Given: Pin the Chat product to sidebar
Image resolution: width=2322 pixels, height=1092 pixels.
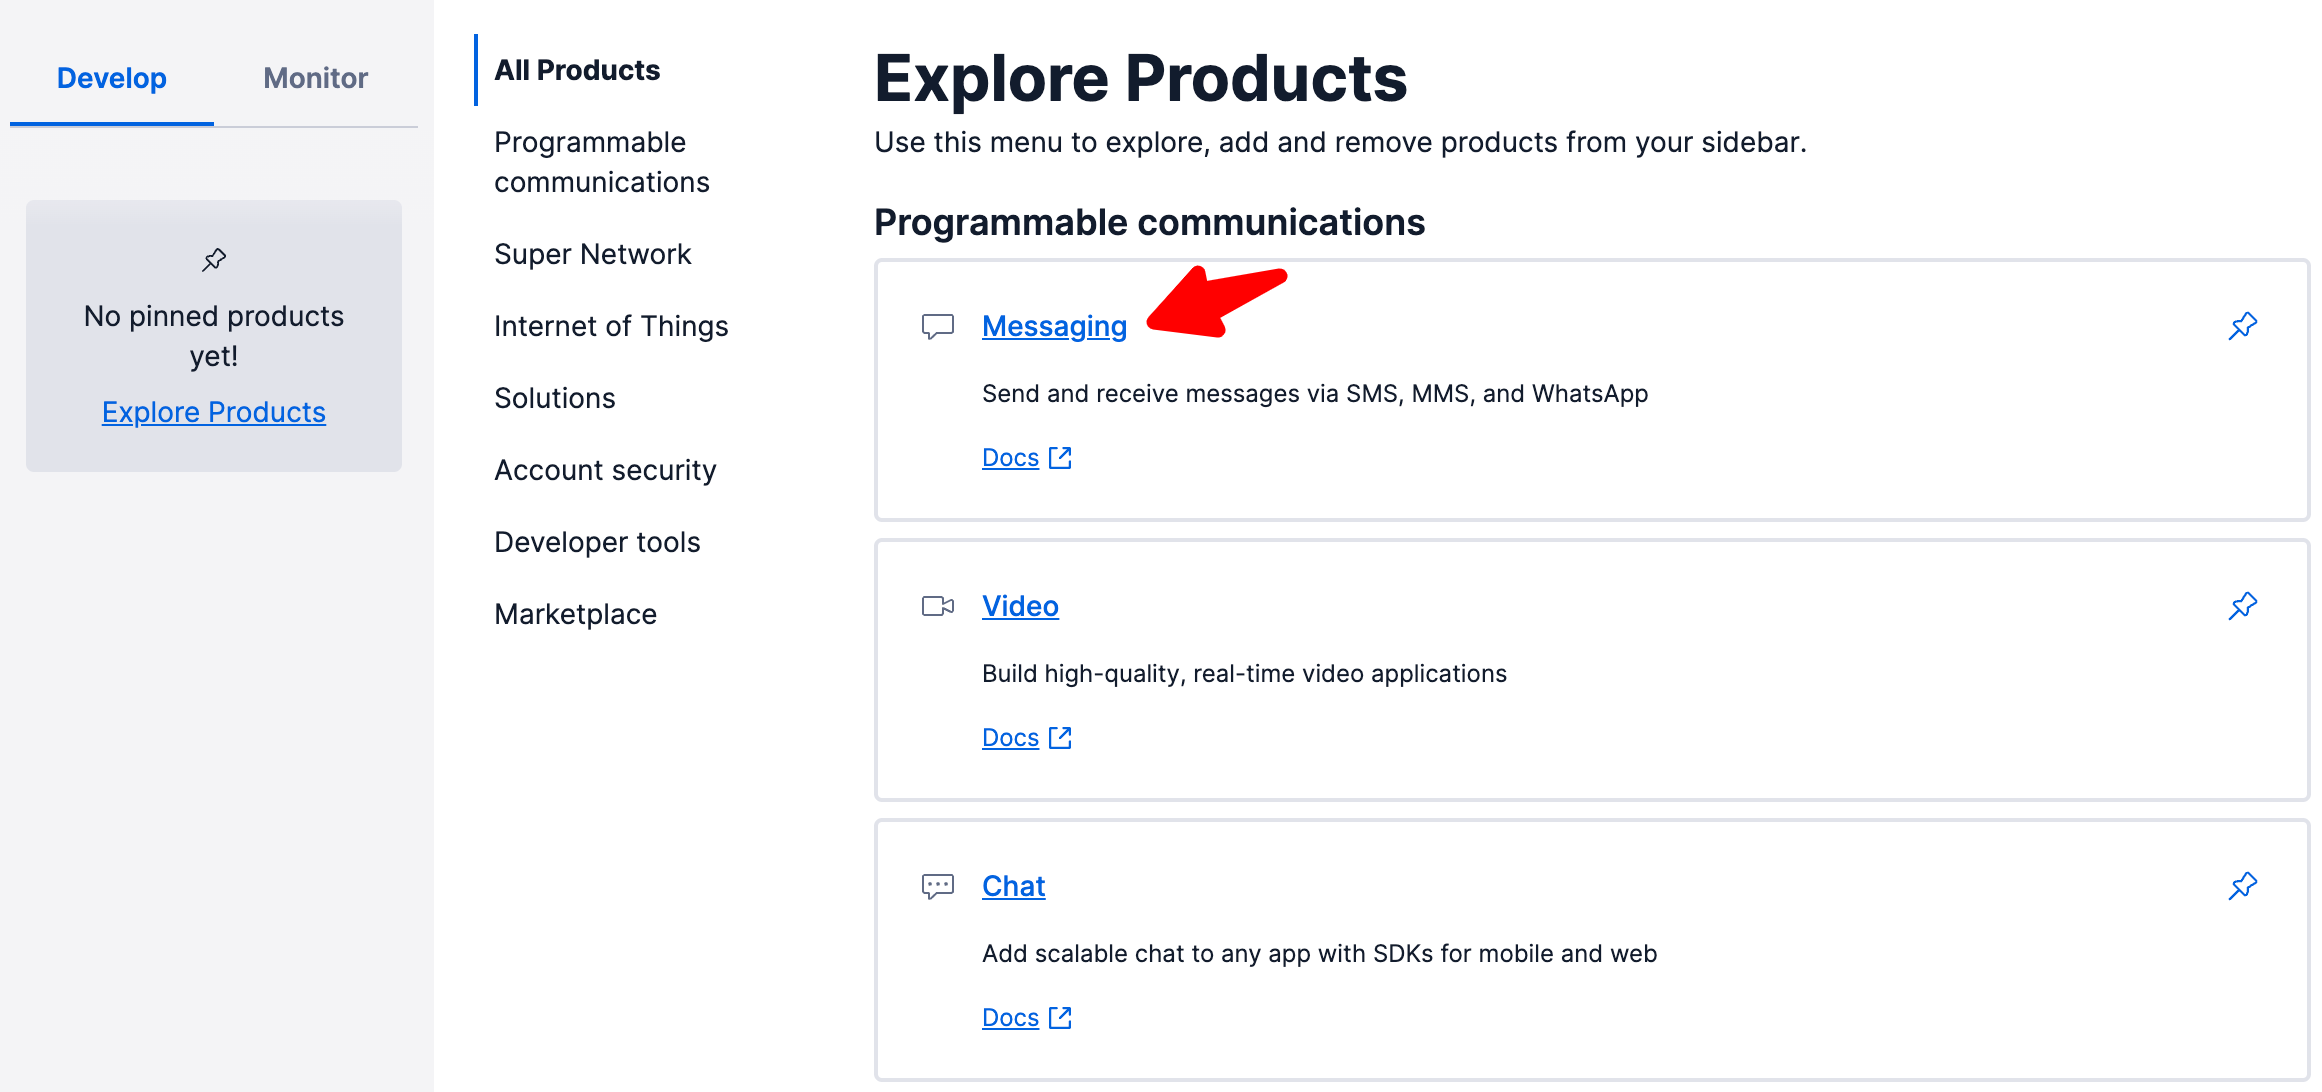Looking at the screenshot, I should (2243, 886).
